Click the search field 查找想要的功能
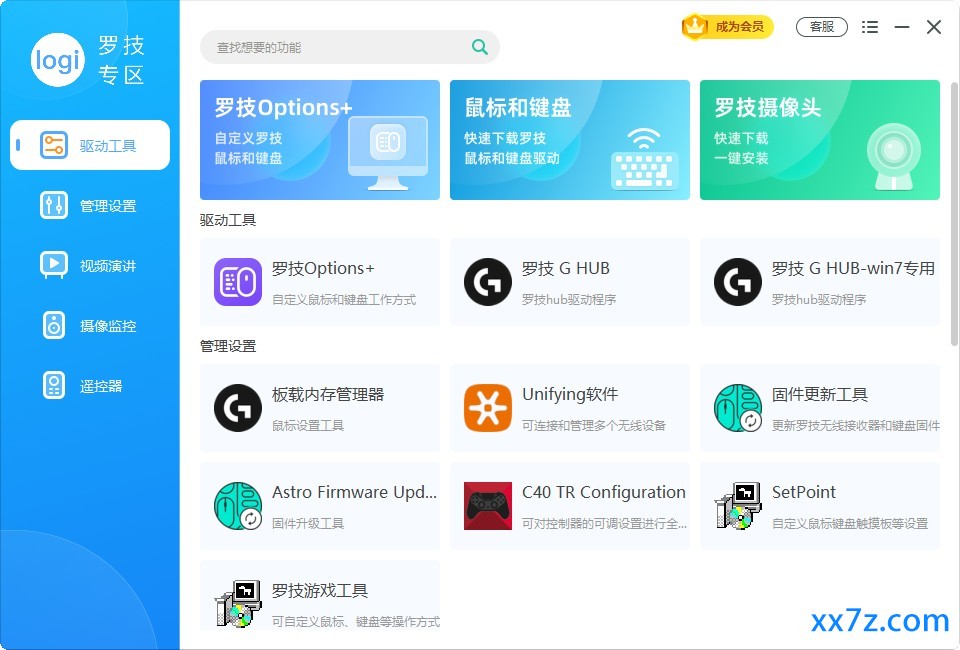The width and height of the screenshot is (960, 650). [350, 47]
